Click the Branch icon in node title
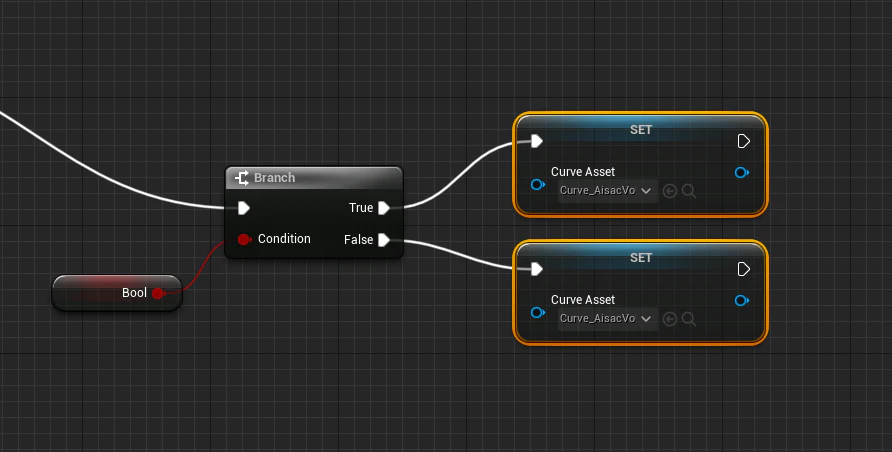 click(242, 178)
